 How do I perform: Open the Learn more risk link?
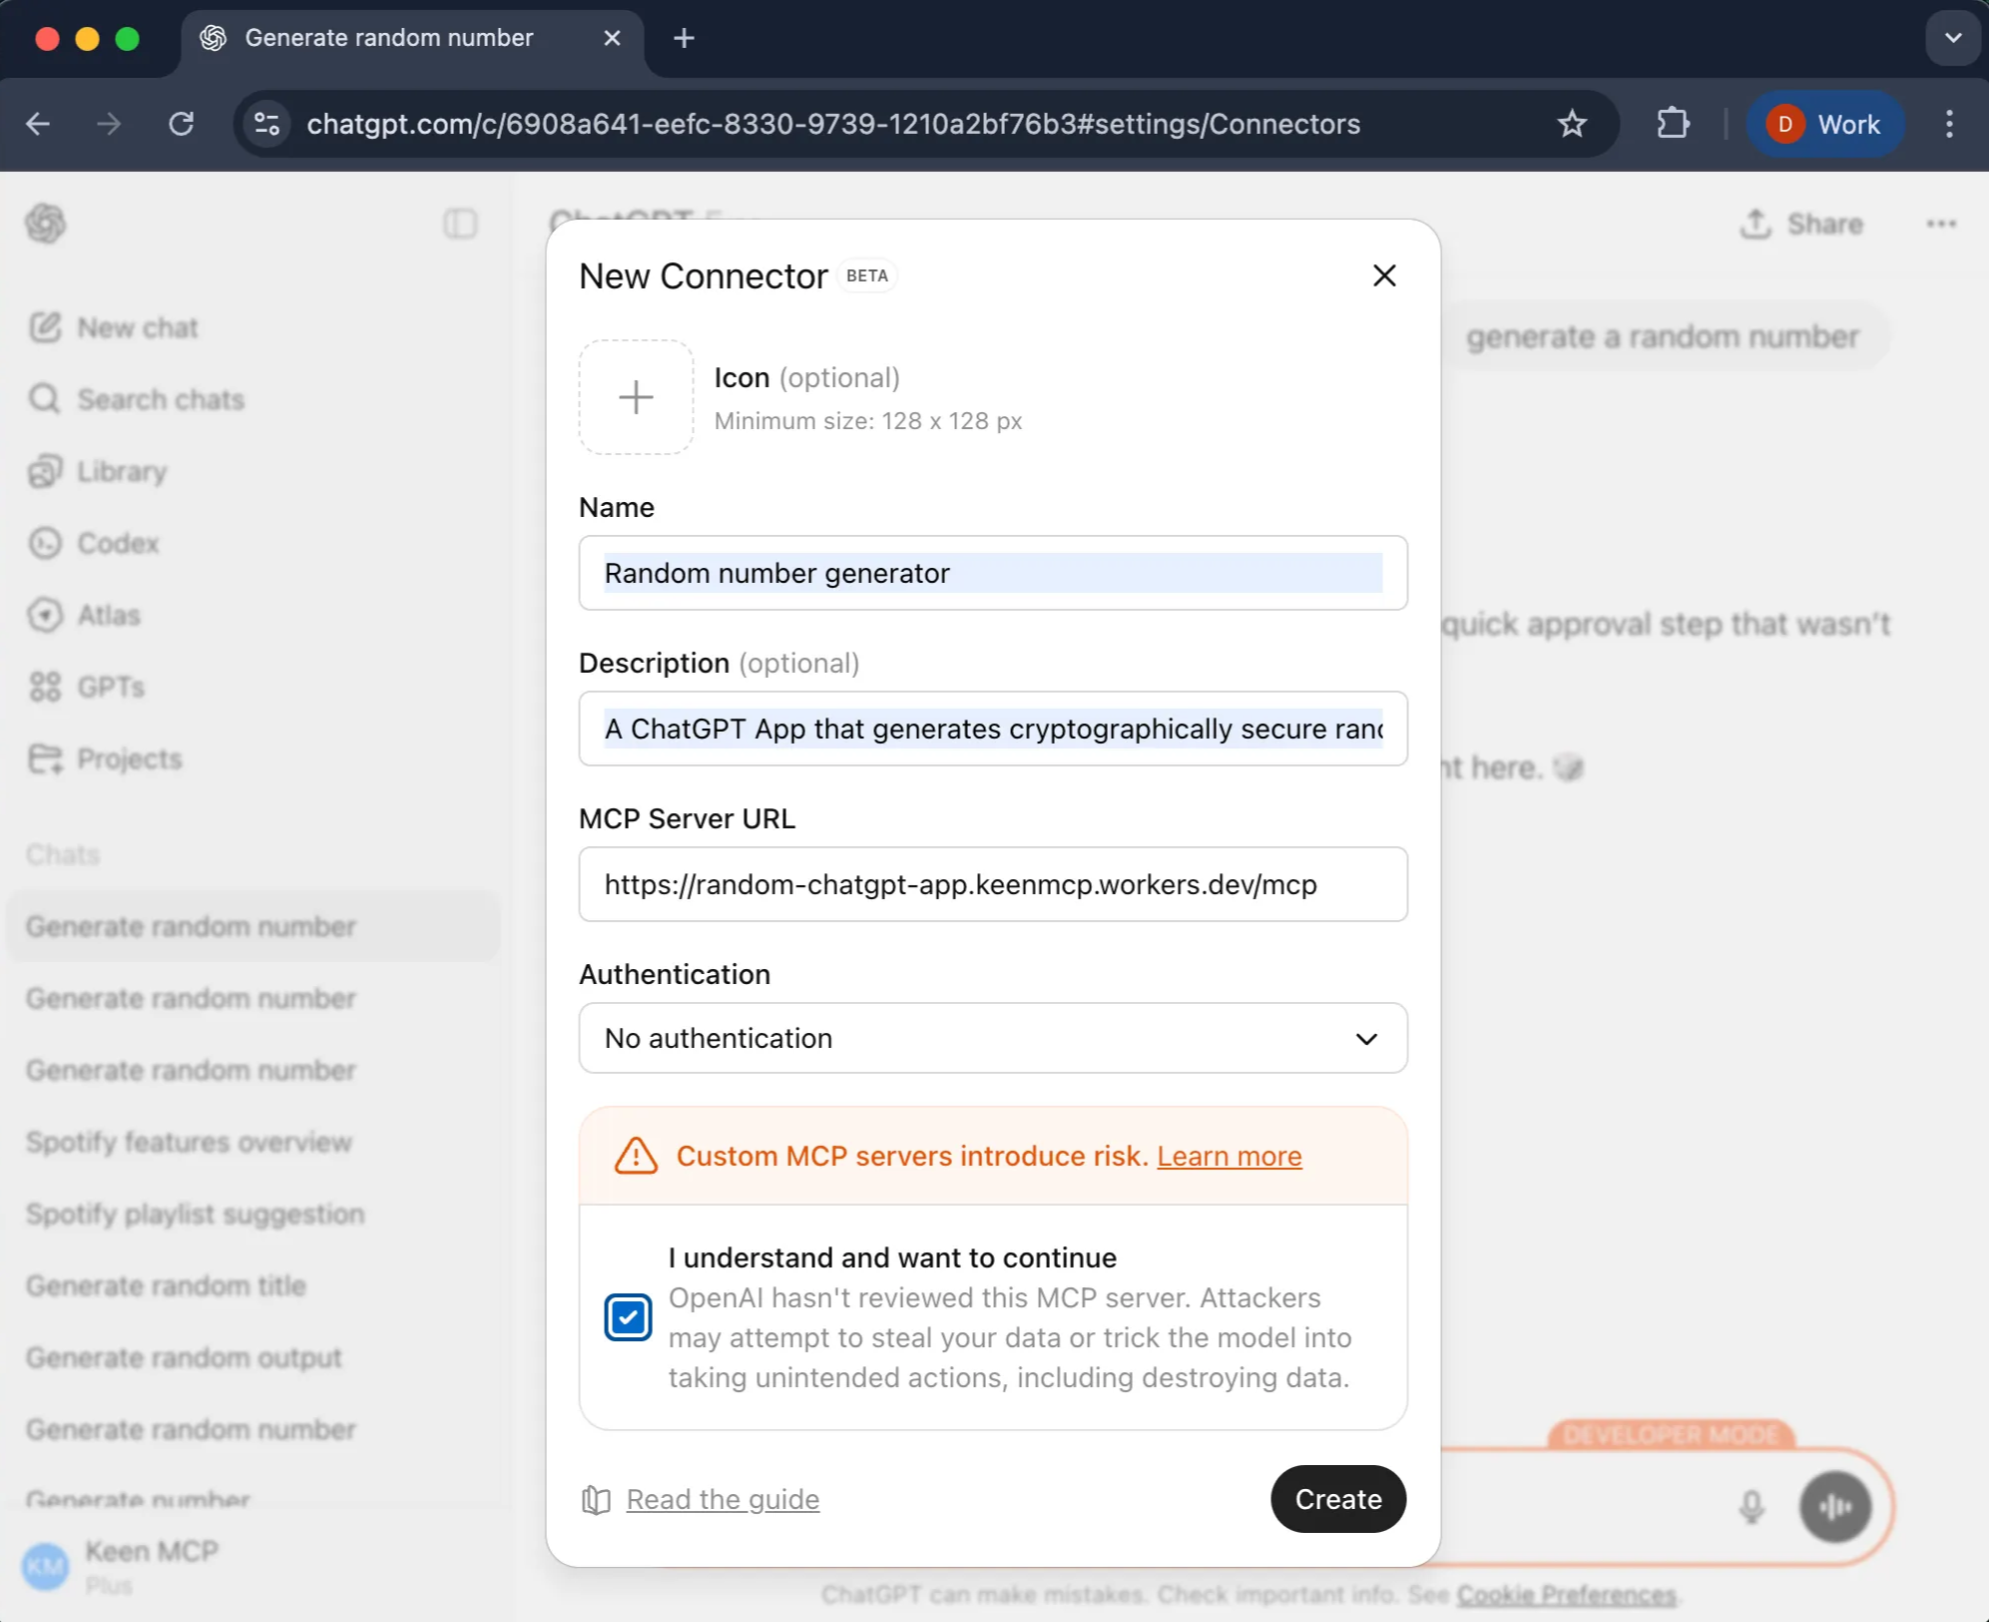click(x=1229, y=1156)
